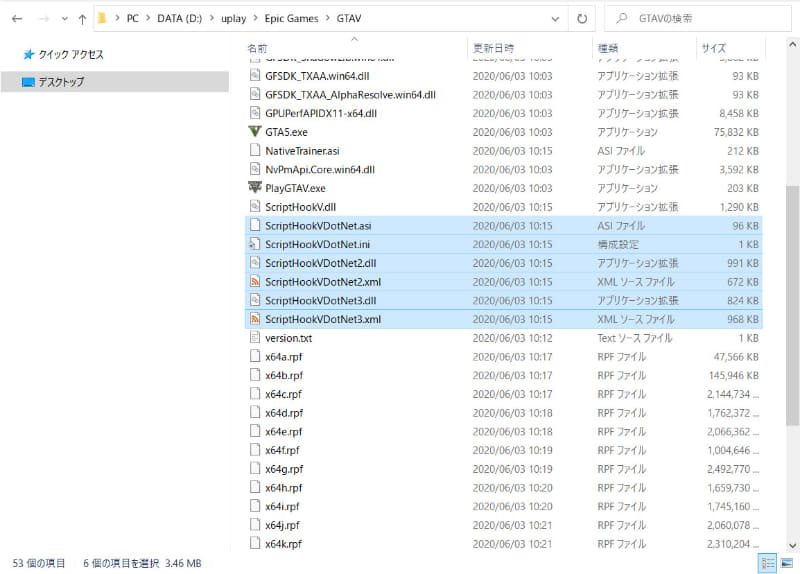
Task: Switch to details view layout
Action: [x=767, y=563]
